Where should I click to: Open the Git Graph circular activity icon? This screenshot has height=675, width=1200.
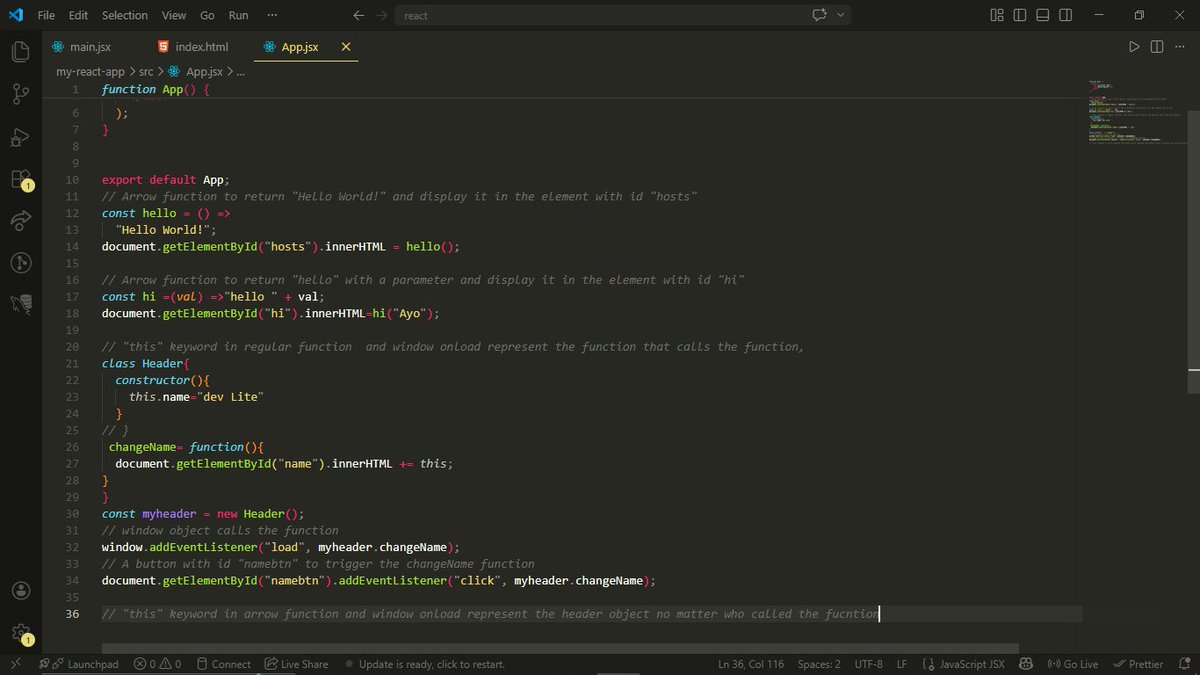20,262
